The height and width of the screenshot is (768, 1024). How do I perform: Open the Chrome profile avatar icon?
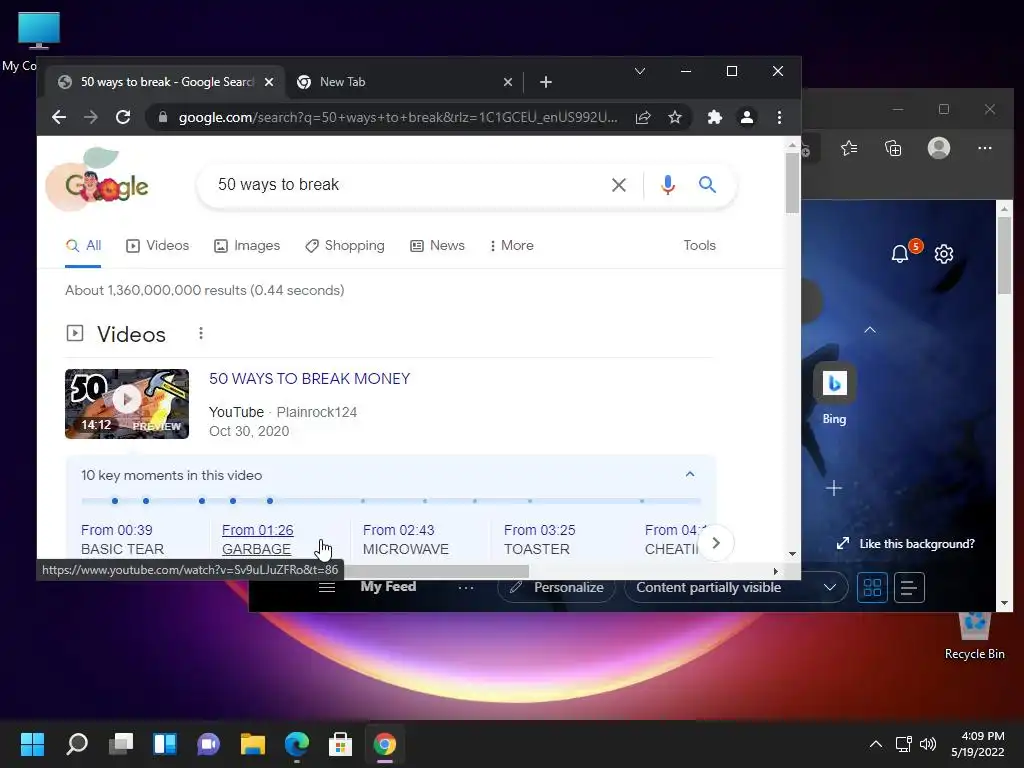746,117
